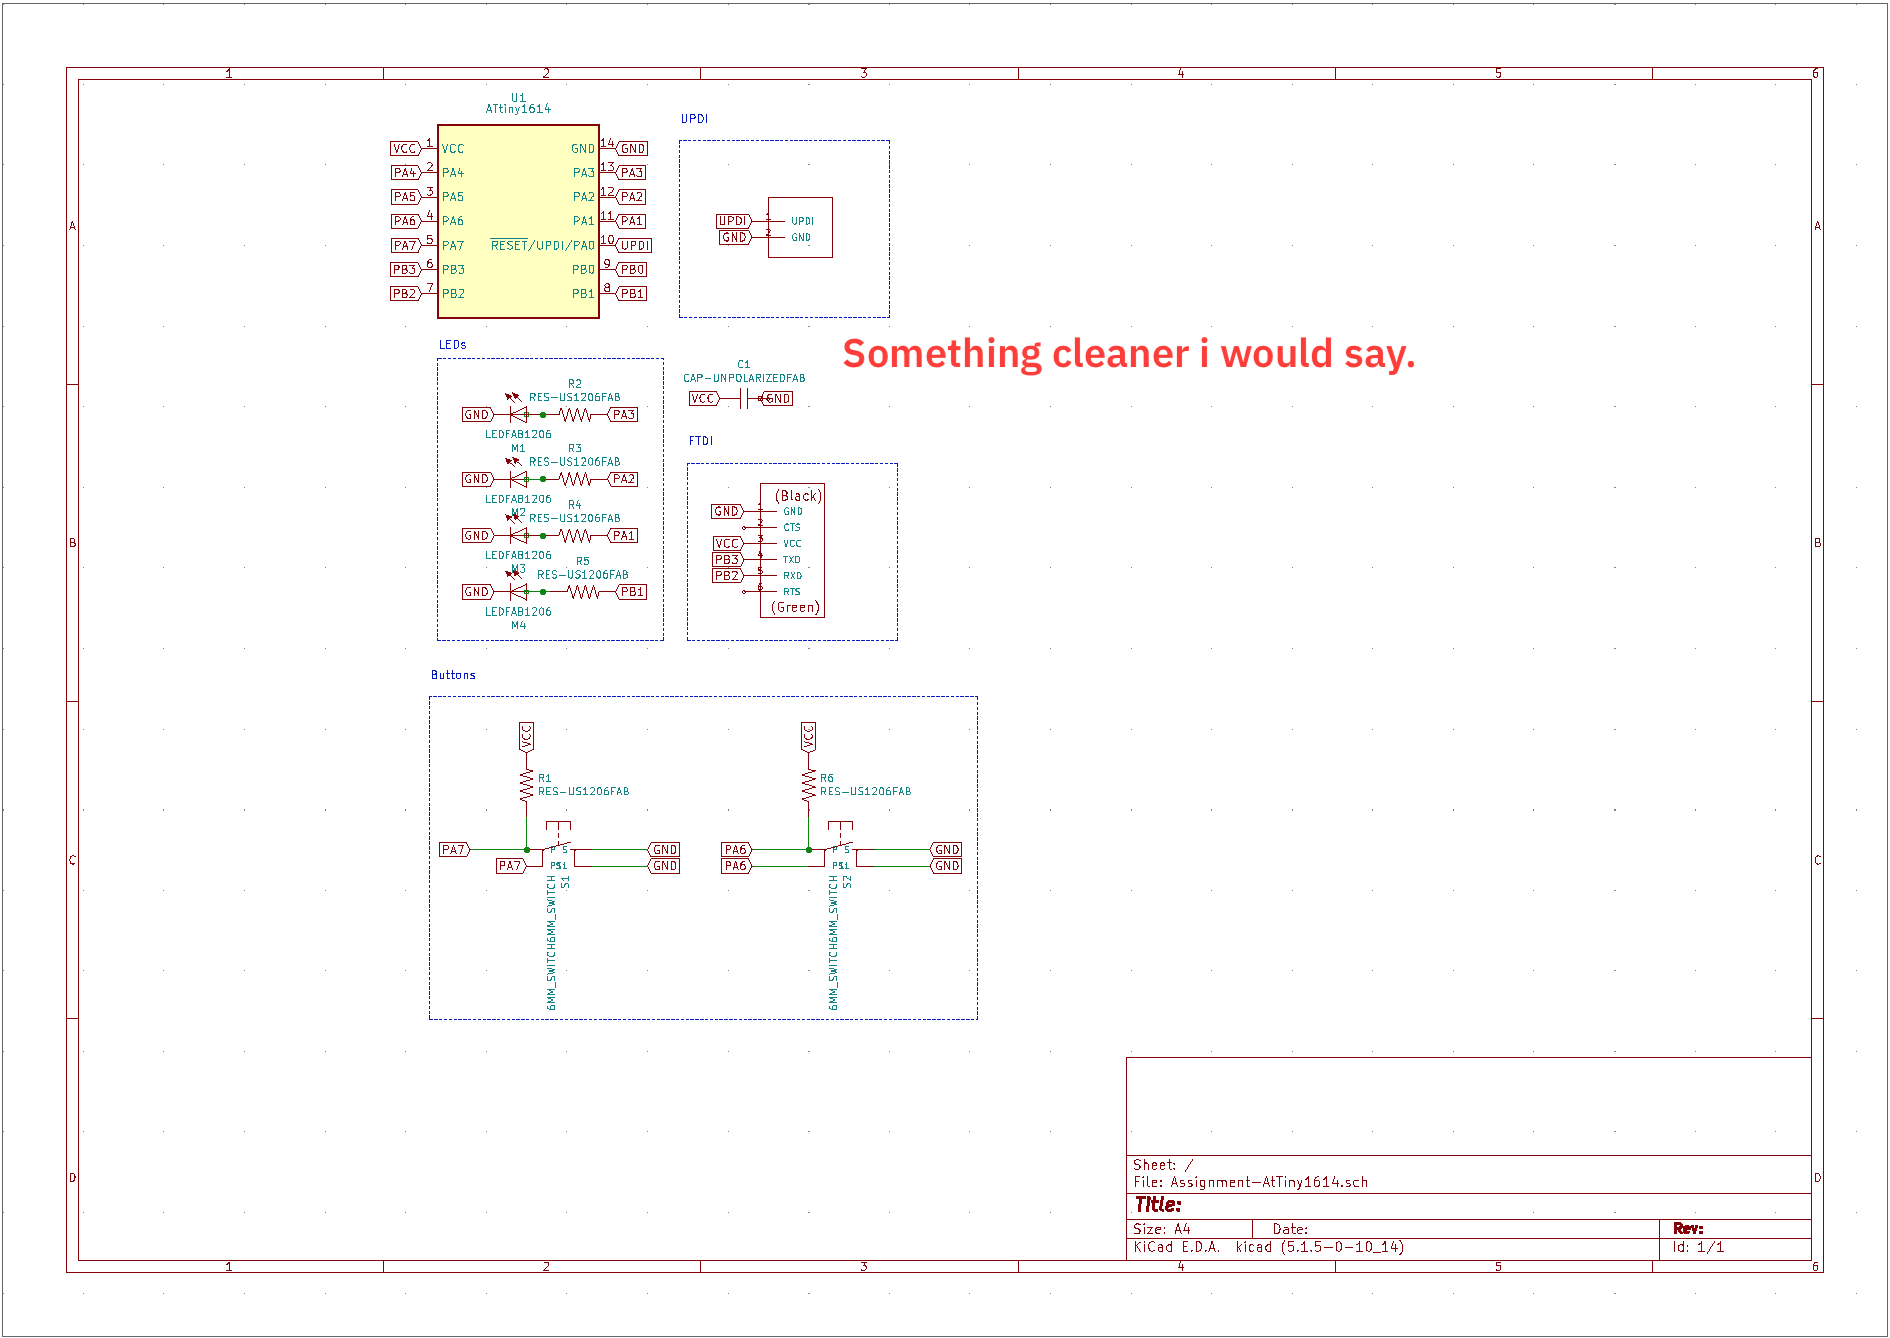Screen dimensions: 1890x1338
Task: Click the red 'Something cleaner i would say.' note
Action: pyautogui.click(x=1129, y=354)
